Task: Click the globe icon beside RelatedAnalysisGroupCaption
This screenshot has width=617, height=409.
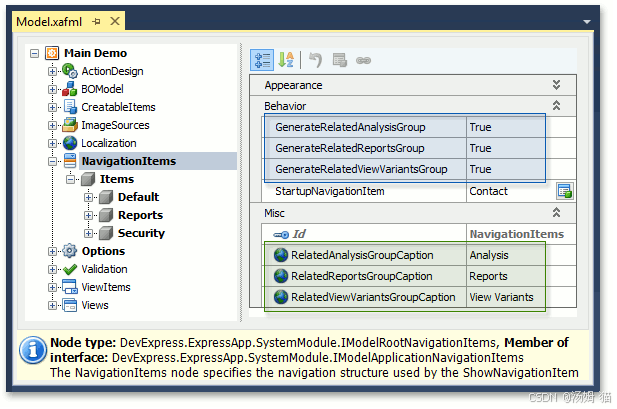Action: pyautogui.click(x=281, y=255)
